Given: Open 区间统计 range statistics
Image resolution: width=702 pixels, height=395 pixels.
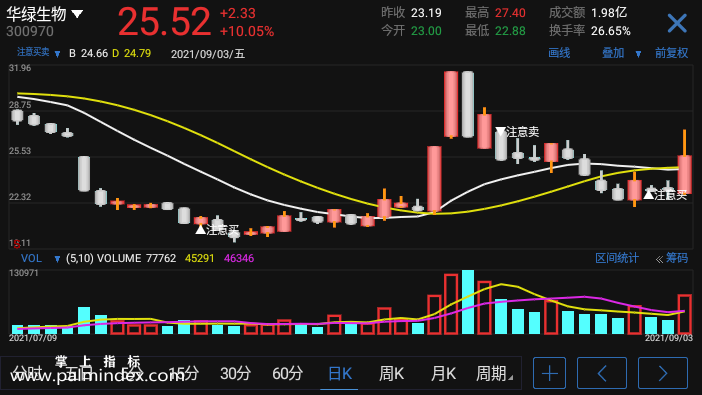Looking at the screenshot, I should (x=617, y=258).
